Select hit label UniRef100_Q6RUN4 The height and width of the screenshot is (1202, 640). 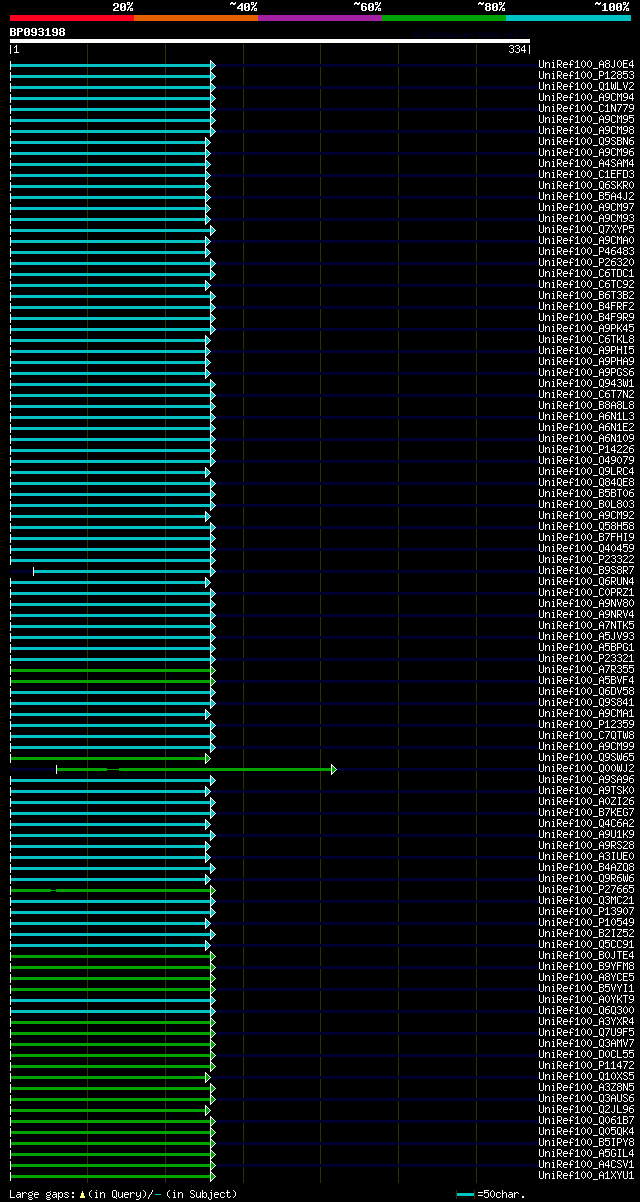[x=586, y=581]
